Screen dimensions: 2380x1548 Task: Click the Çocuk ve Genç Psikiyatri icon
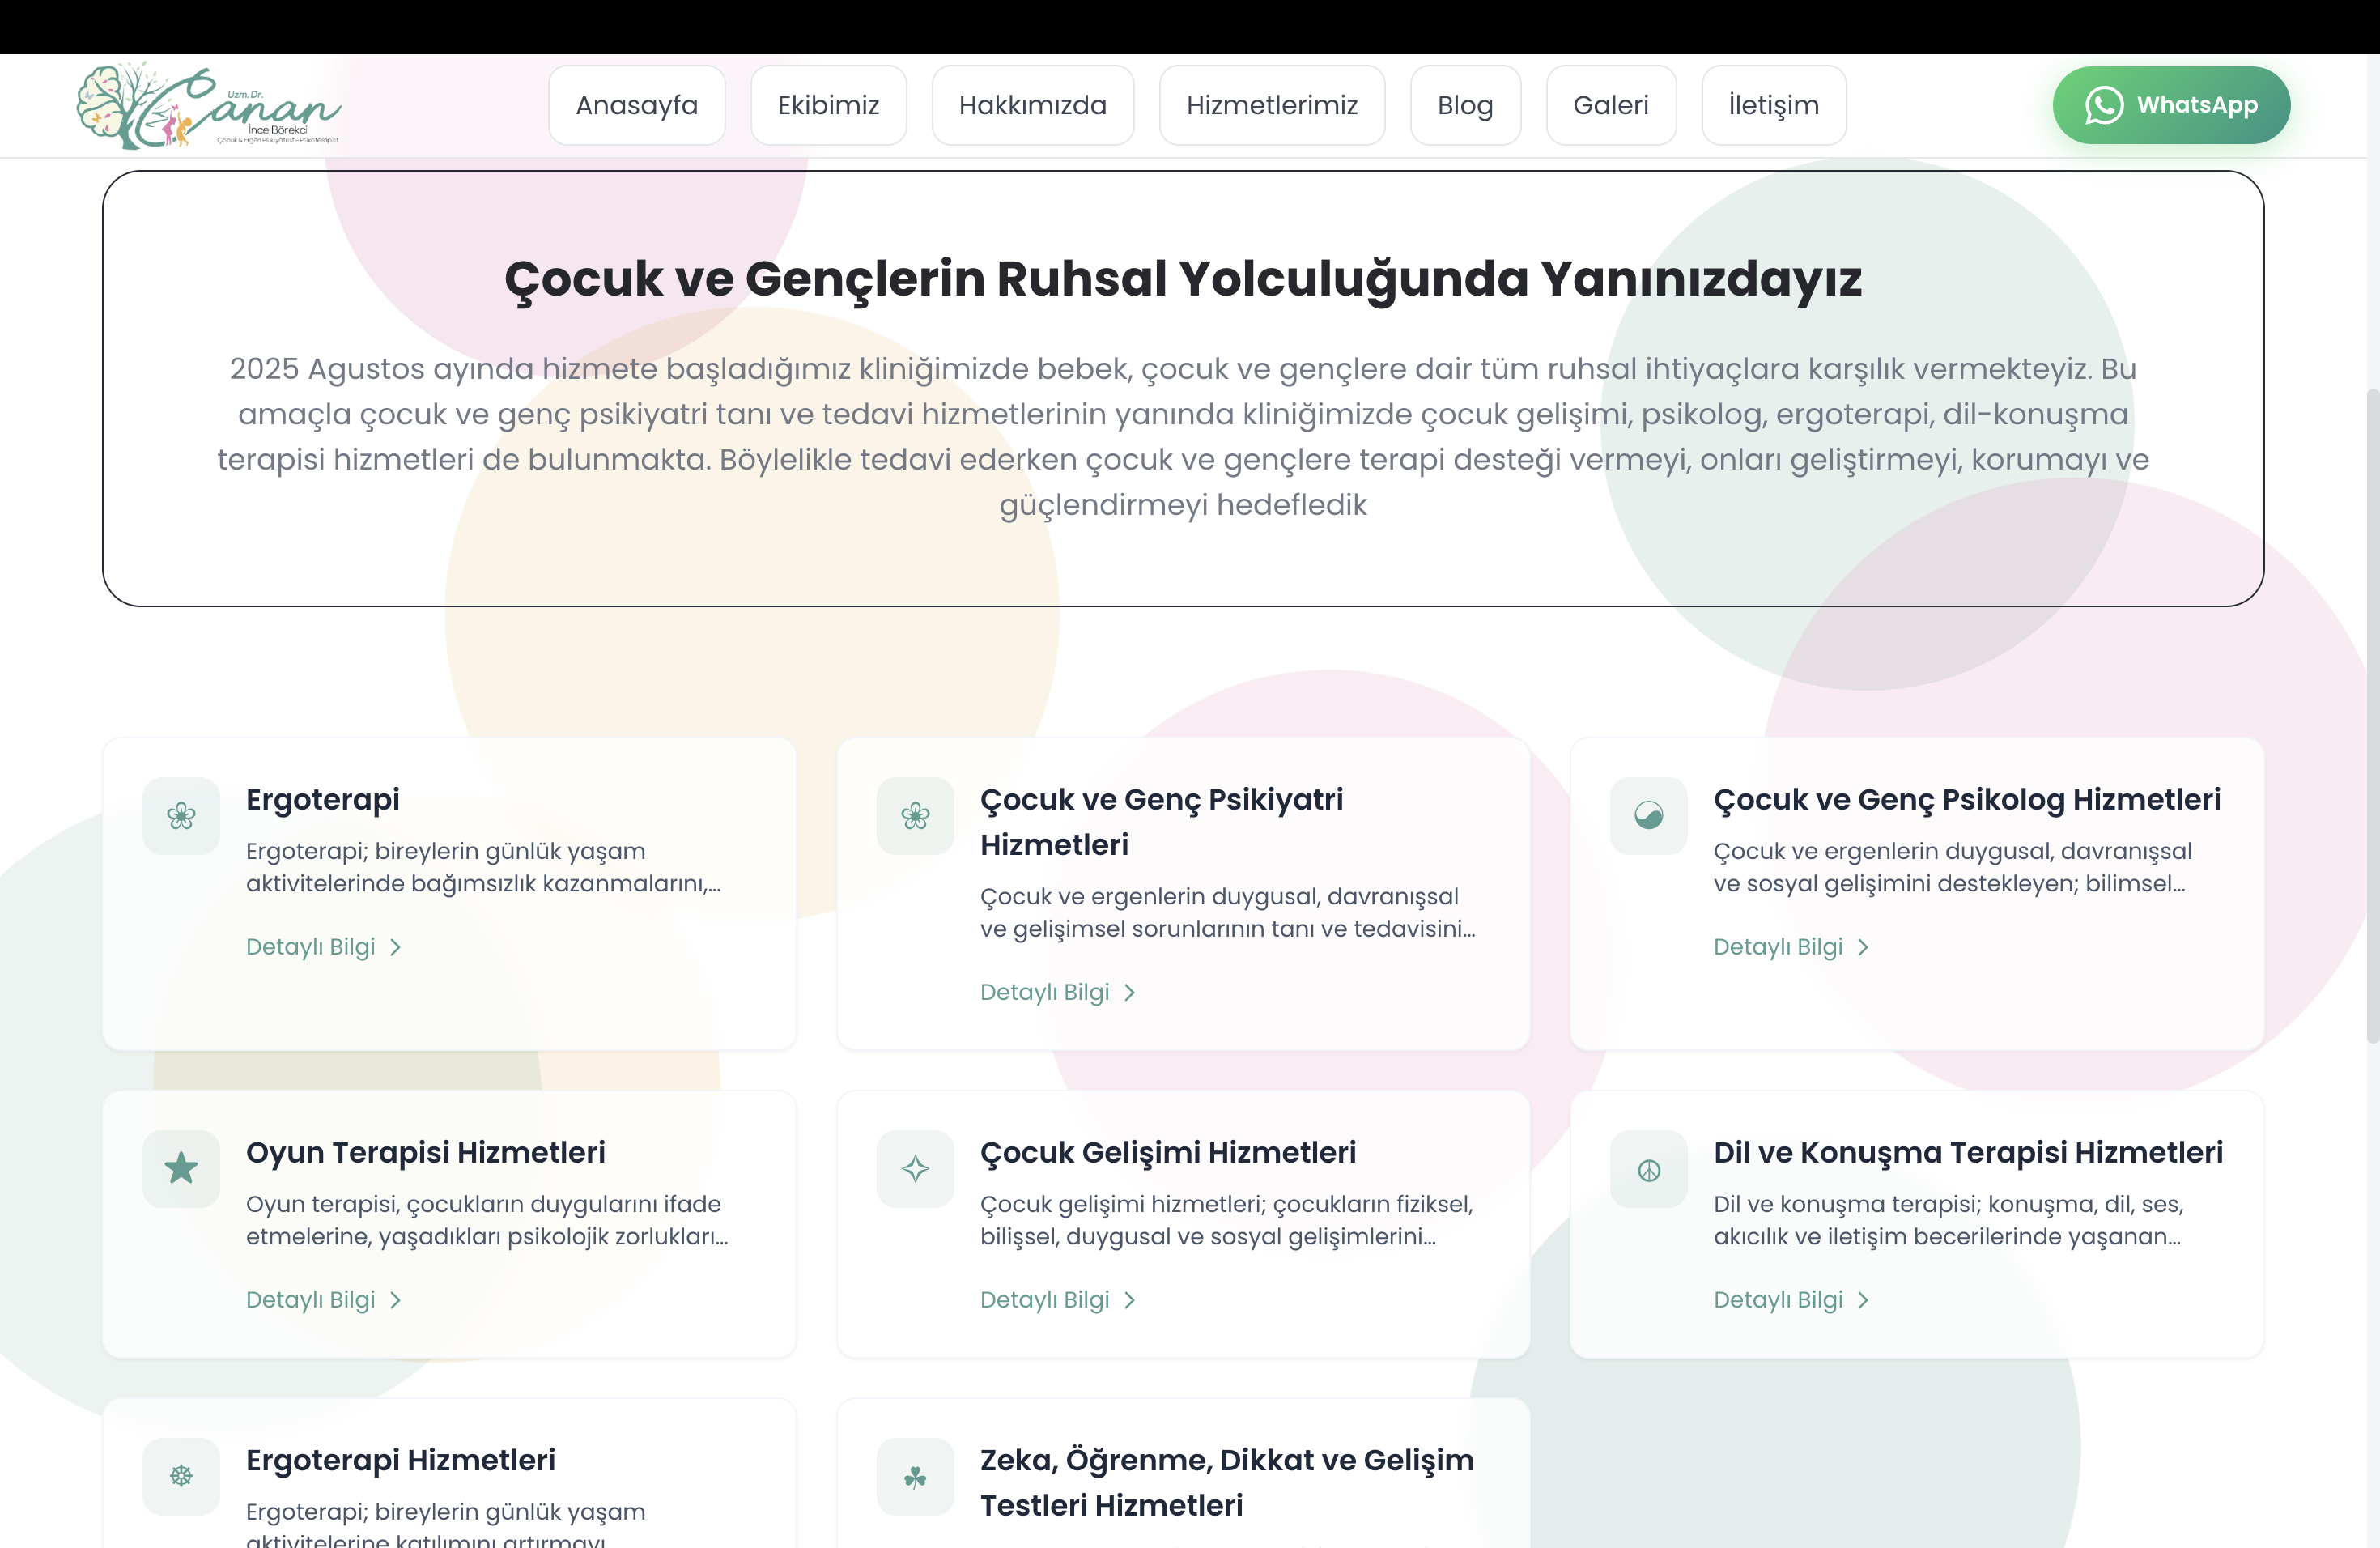[915, 816]
